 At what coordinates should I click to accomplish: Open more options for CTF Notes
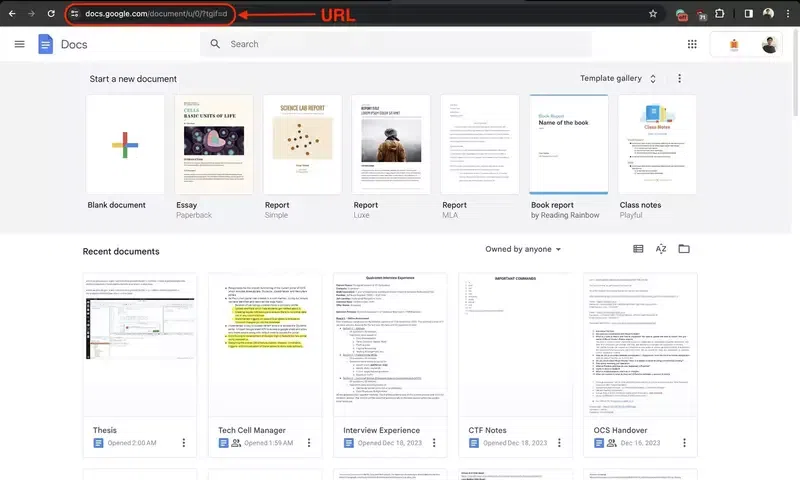pos(559,443)
